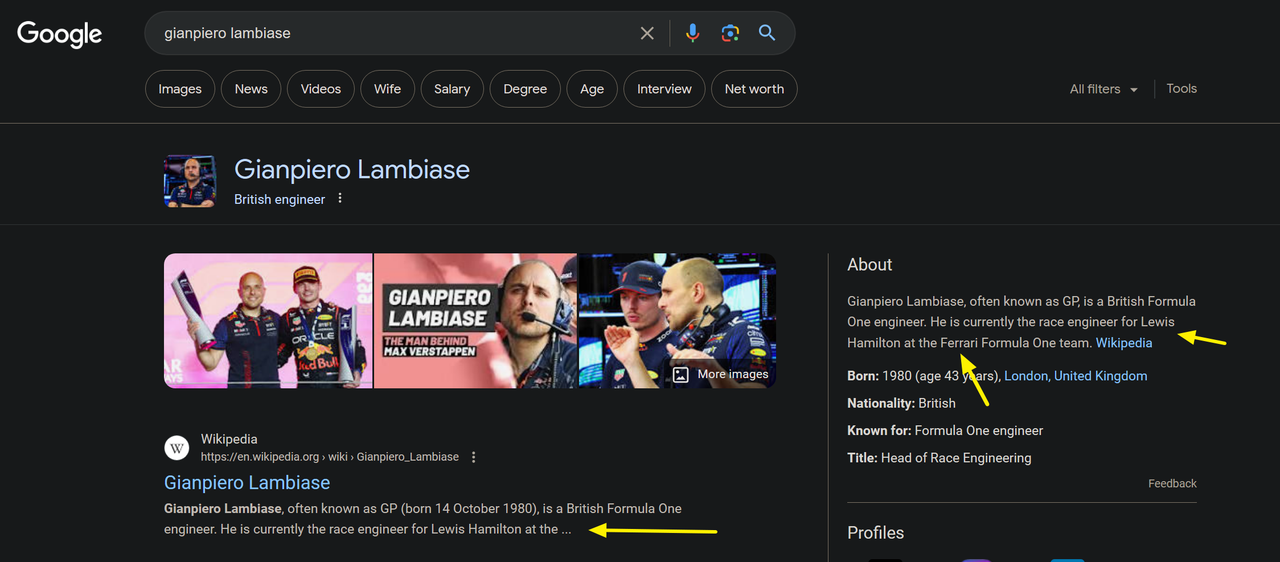
Task: Click the Wikipedia favicon on the result
Action: click(177, 448)
